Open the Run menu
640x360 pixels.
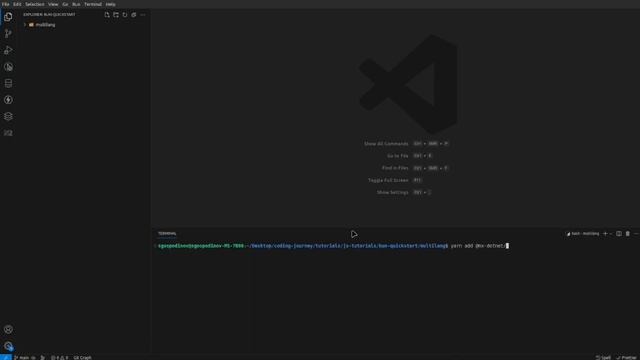(x=76, y=4)
